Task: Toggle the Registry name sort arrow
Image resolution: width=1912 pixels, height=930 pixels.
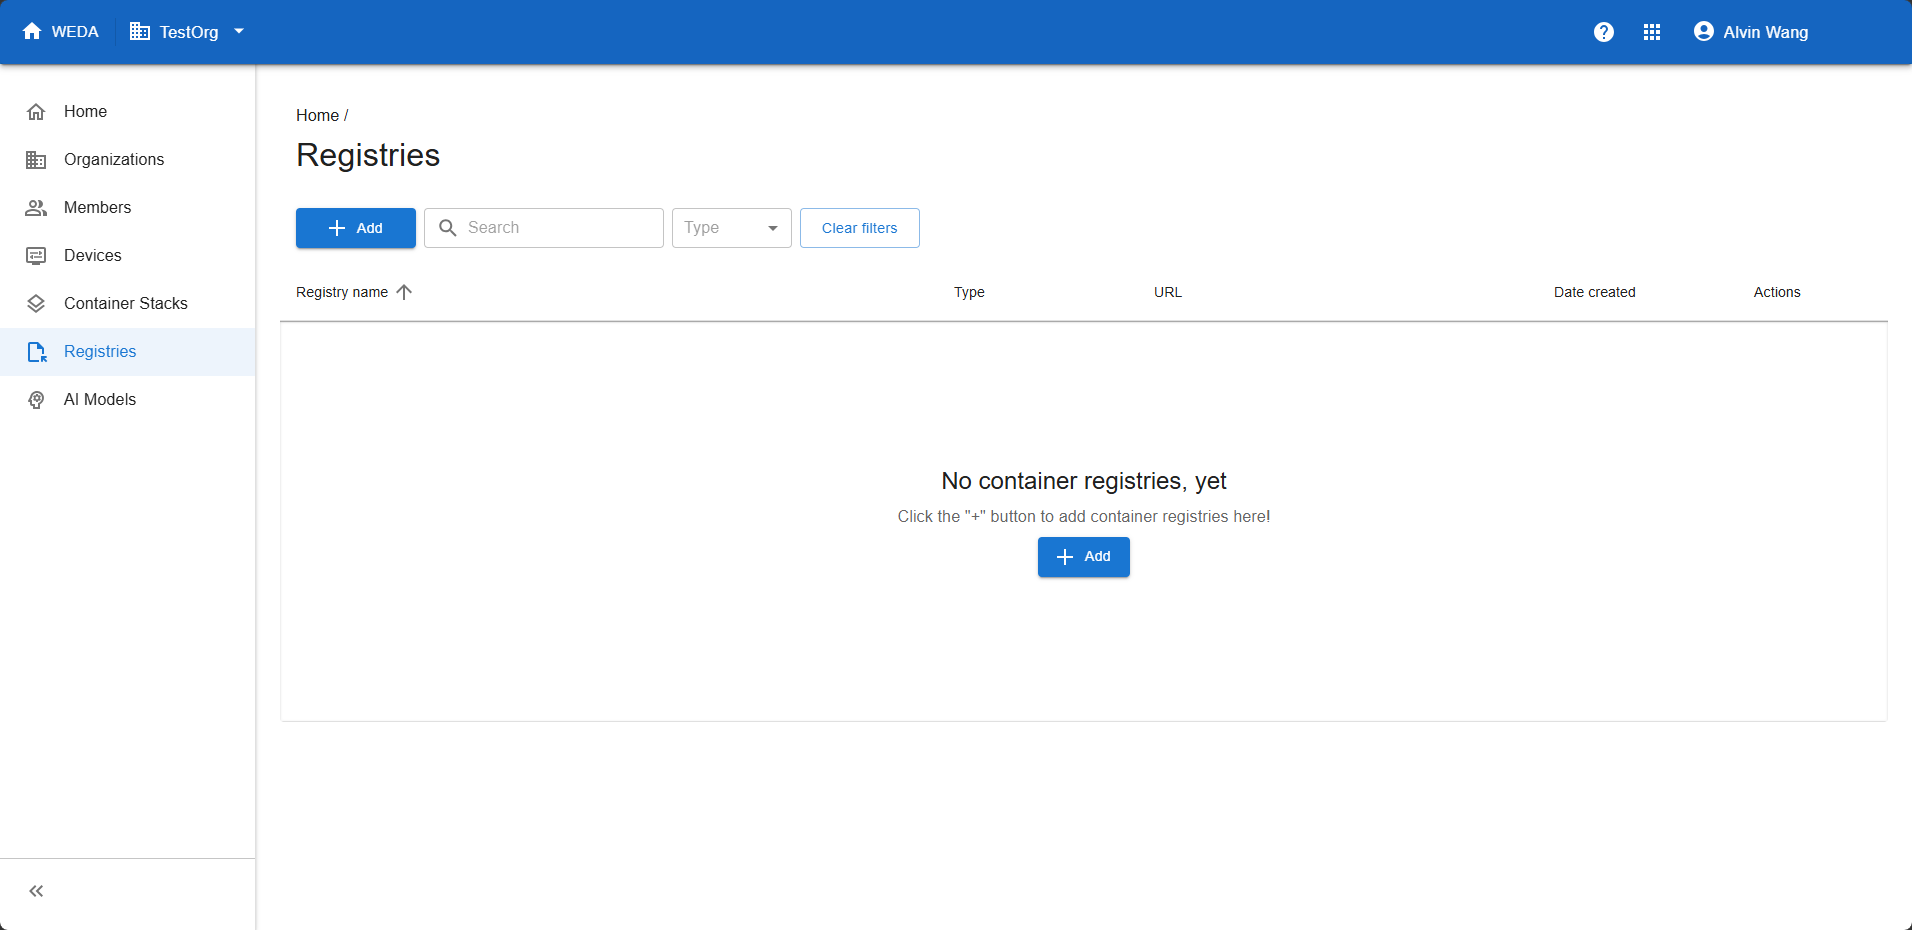Action: click(404, 292)
